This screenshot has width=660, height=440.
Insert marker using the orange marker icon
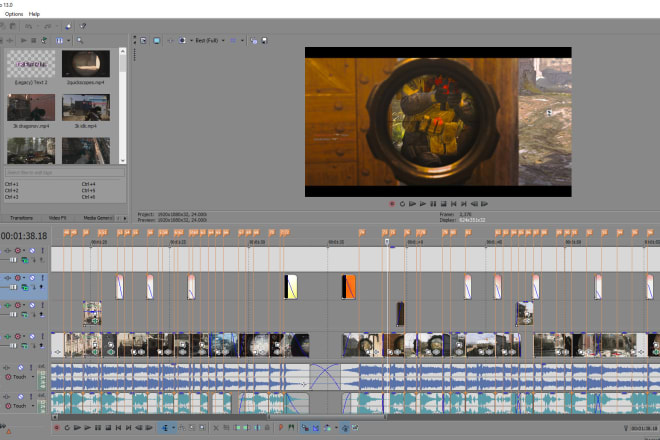pyautogui.click(x=281, y=428)
